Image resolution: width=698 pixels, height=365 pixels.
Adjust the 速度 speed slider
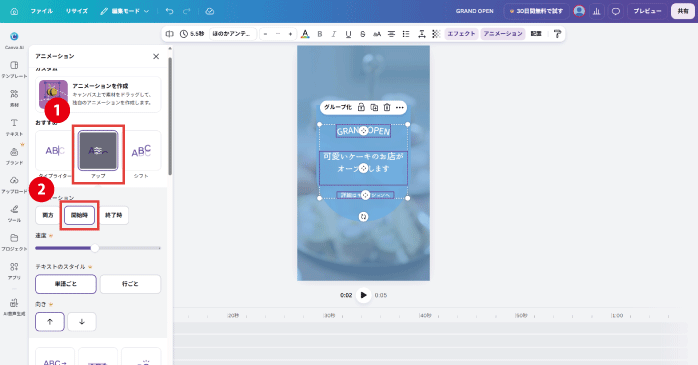pyautogui.click(x=95, y=248)
